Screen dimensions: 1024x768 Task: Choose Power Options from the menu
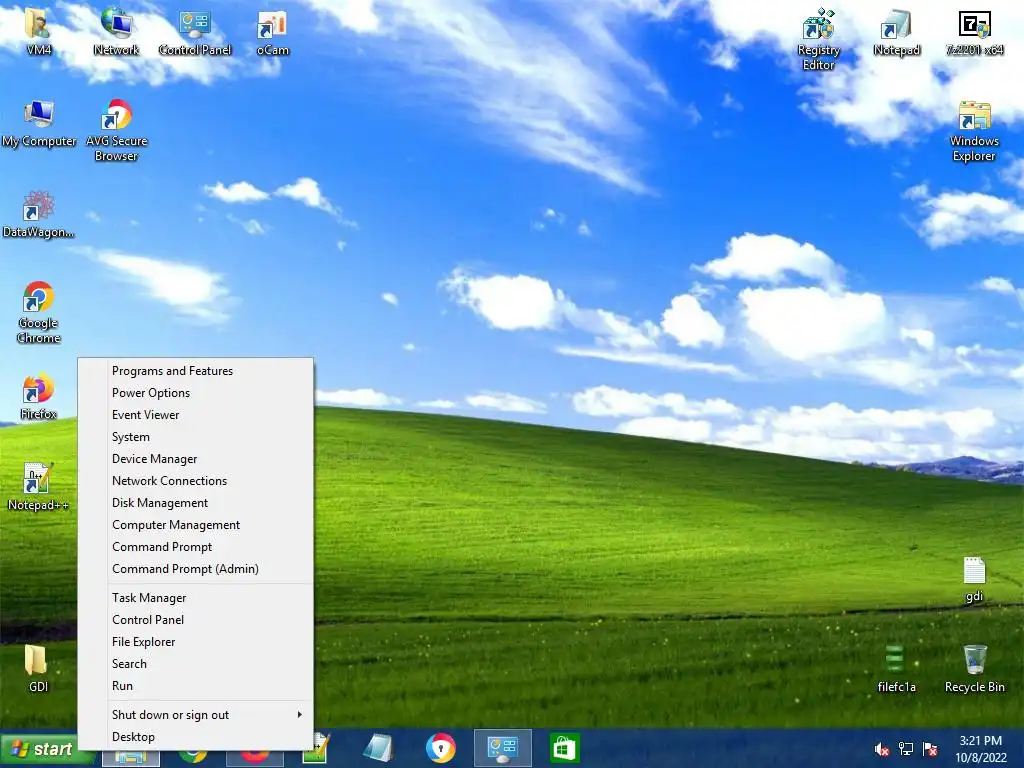[x=195, y=393]
